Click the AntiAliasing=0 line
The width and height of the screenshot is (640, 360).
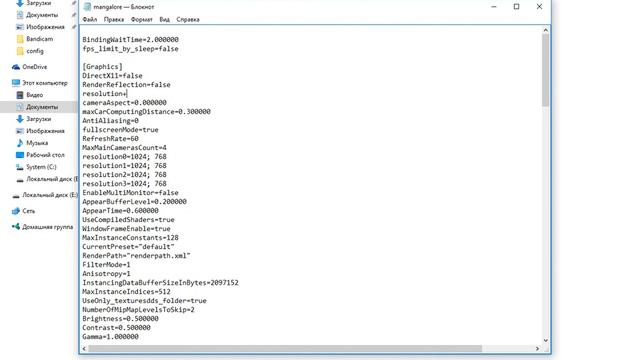point(111,121)
